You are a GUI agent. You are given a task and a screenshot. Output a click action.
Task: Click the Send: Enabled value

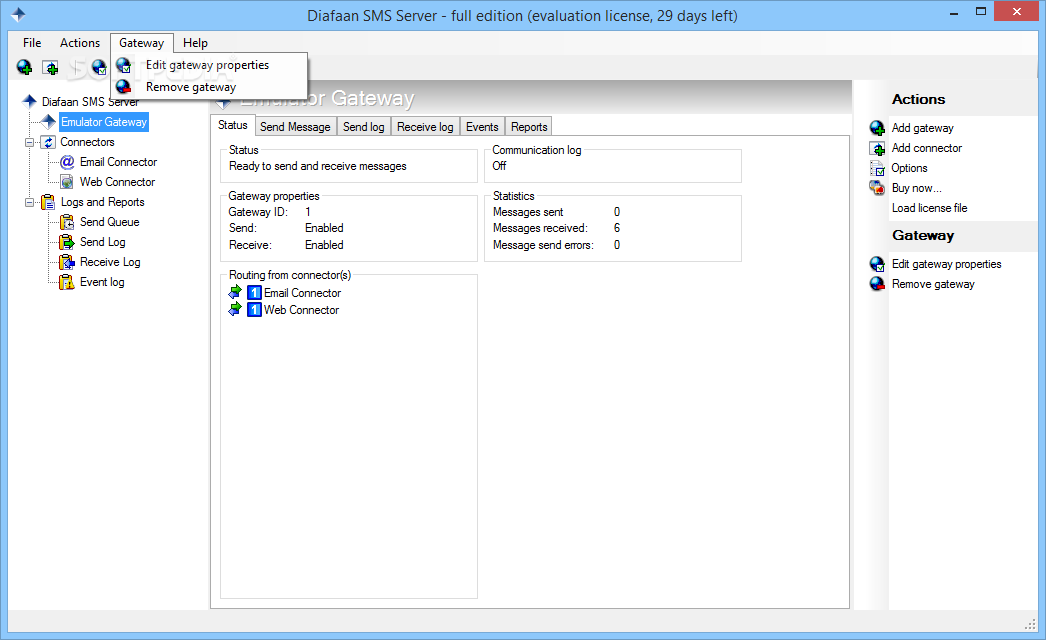(x=324, y=228)
